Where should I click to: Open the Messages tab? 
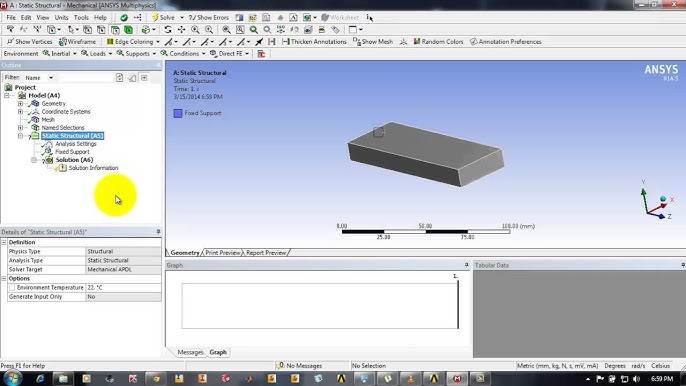[190, 352]
